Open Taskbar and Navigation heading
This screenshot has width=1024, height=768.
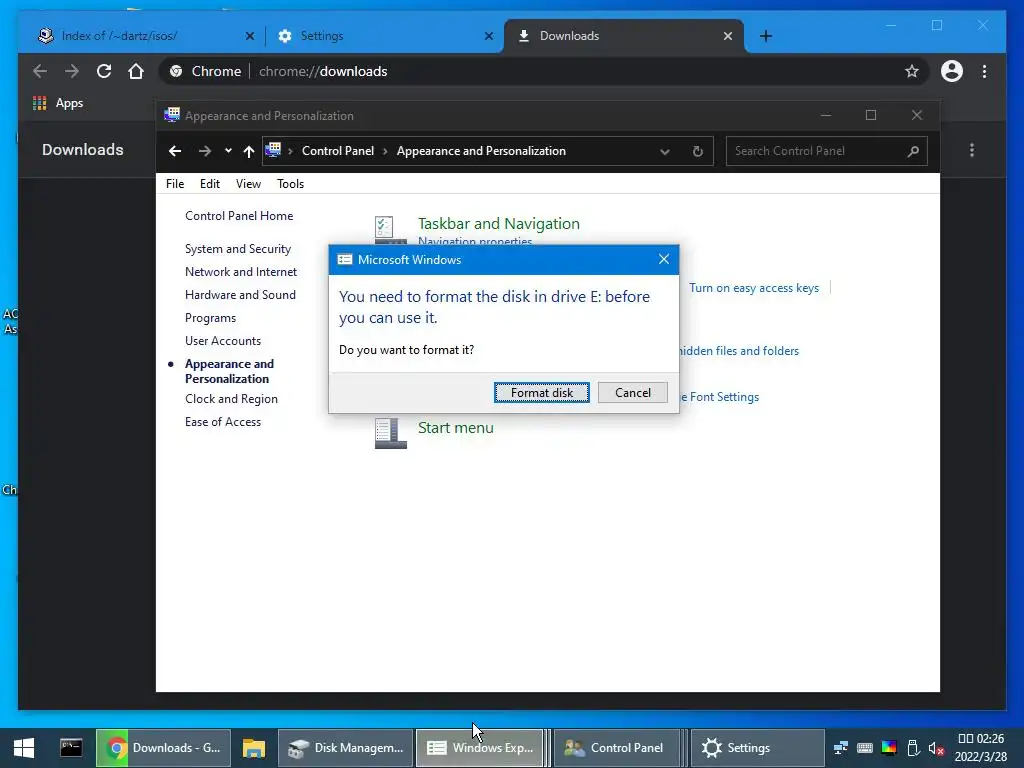tap(499, 223)
